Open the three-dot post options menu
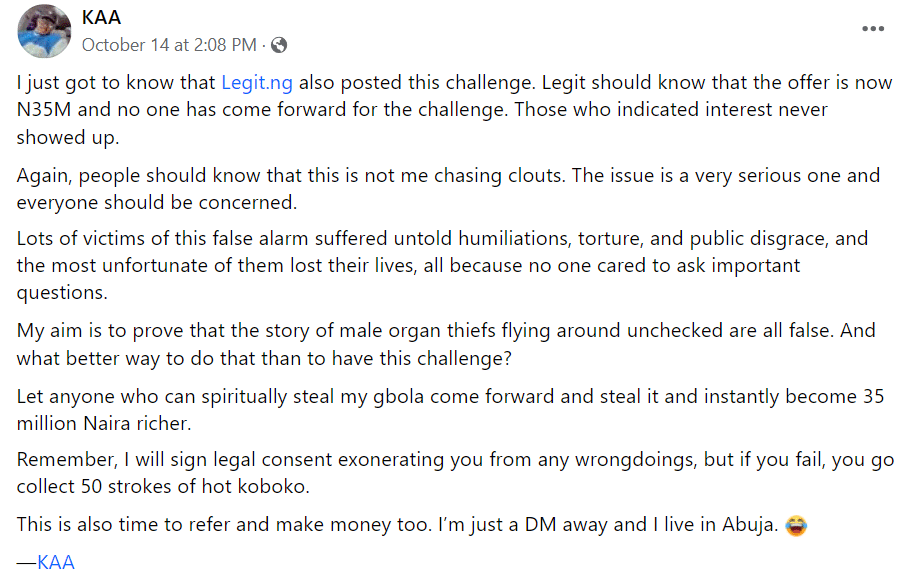The image size is (903, 583). pyautogui.click(x=873, y=29)
